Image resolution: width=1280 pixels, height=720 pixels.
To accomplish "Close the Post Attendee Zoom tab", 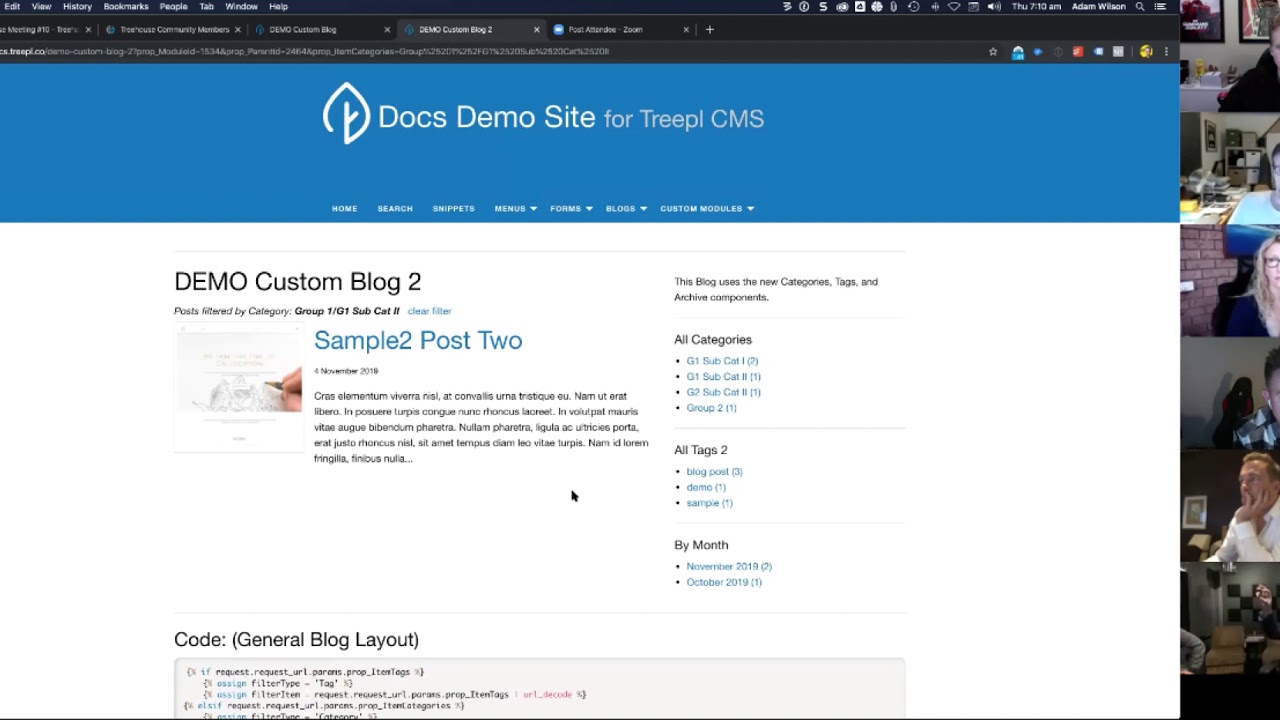I will 686,30.
